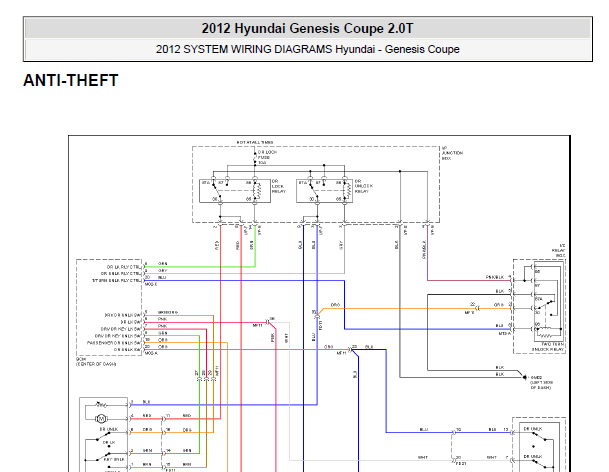
Task: Click the "DR LOCK FUSE 10A" label
Action: tap(267, 157)
